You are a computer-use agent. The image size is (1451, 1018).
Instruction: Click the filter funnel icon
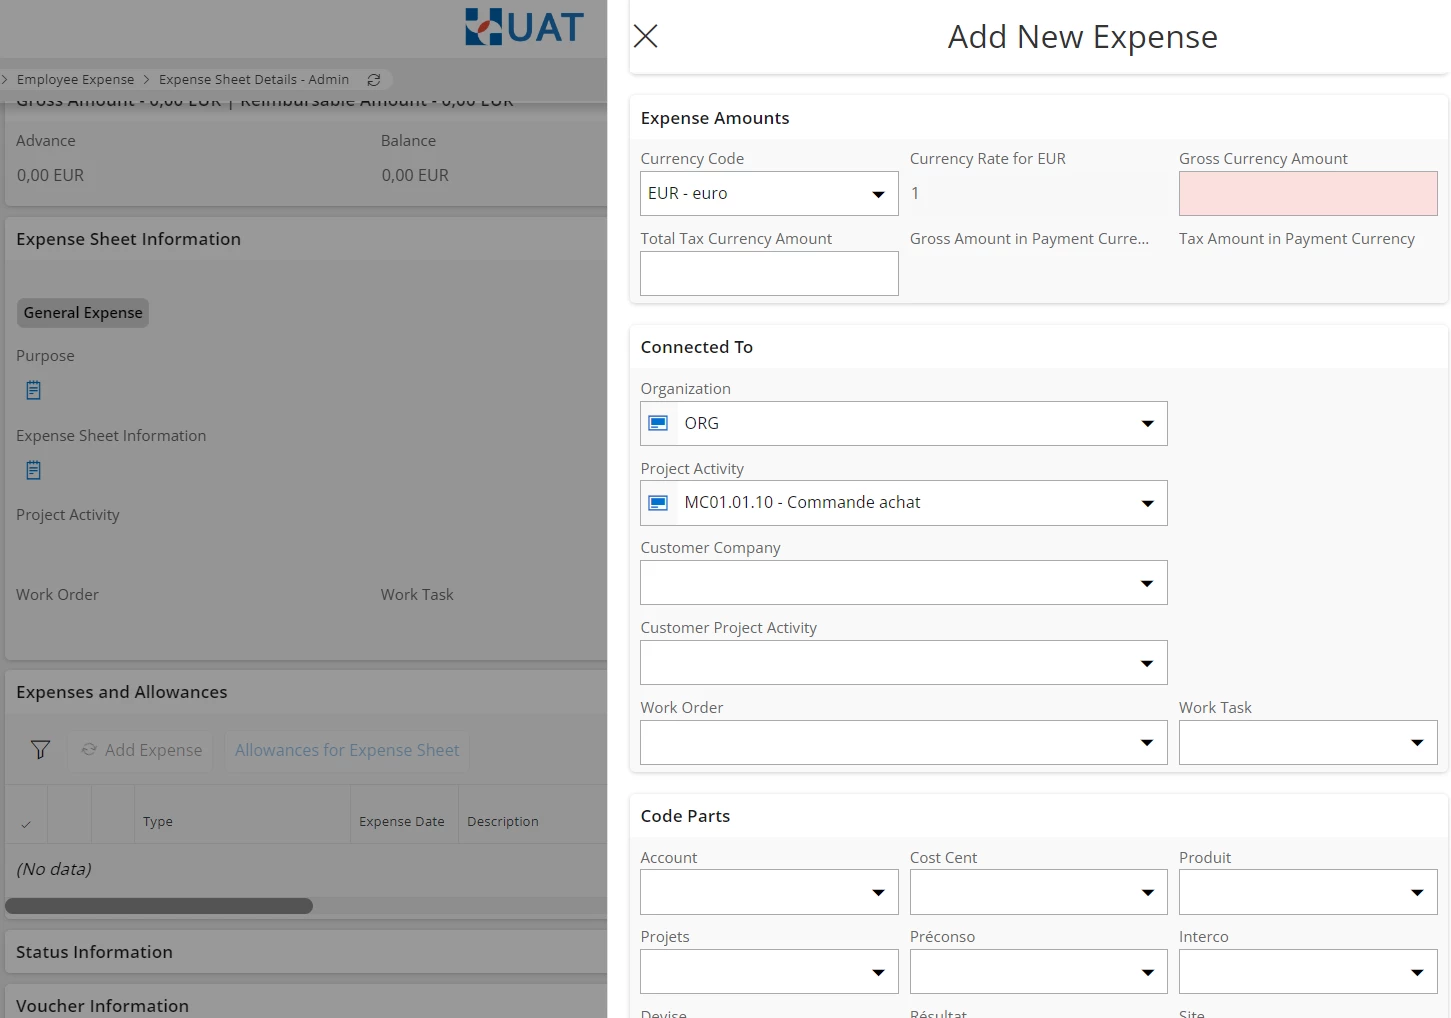(x=40, y=750)
